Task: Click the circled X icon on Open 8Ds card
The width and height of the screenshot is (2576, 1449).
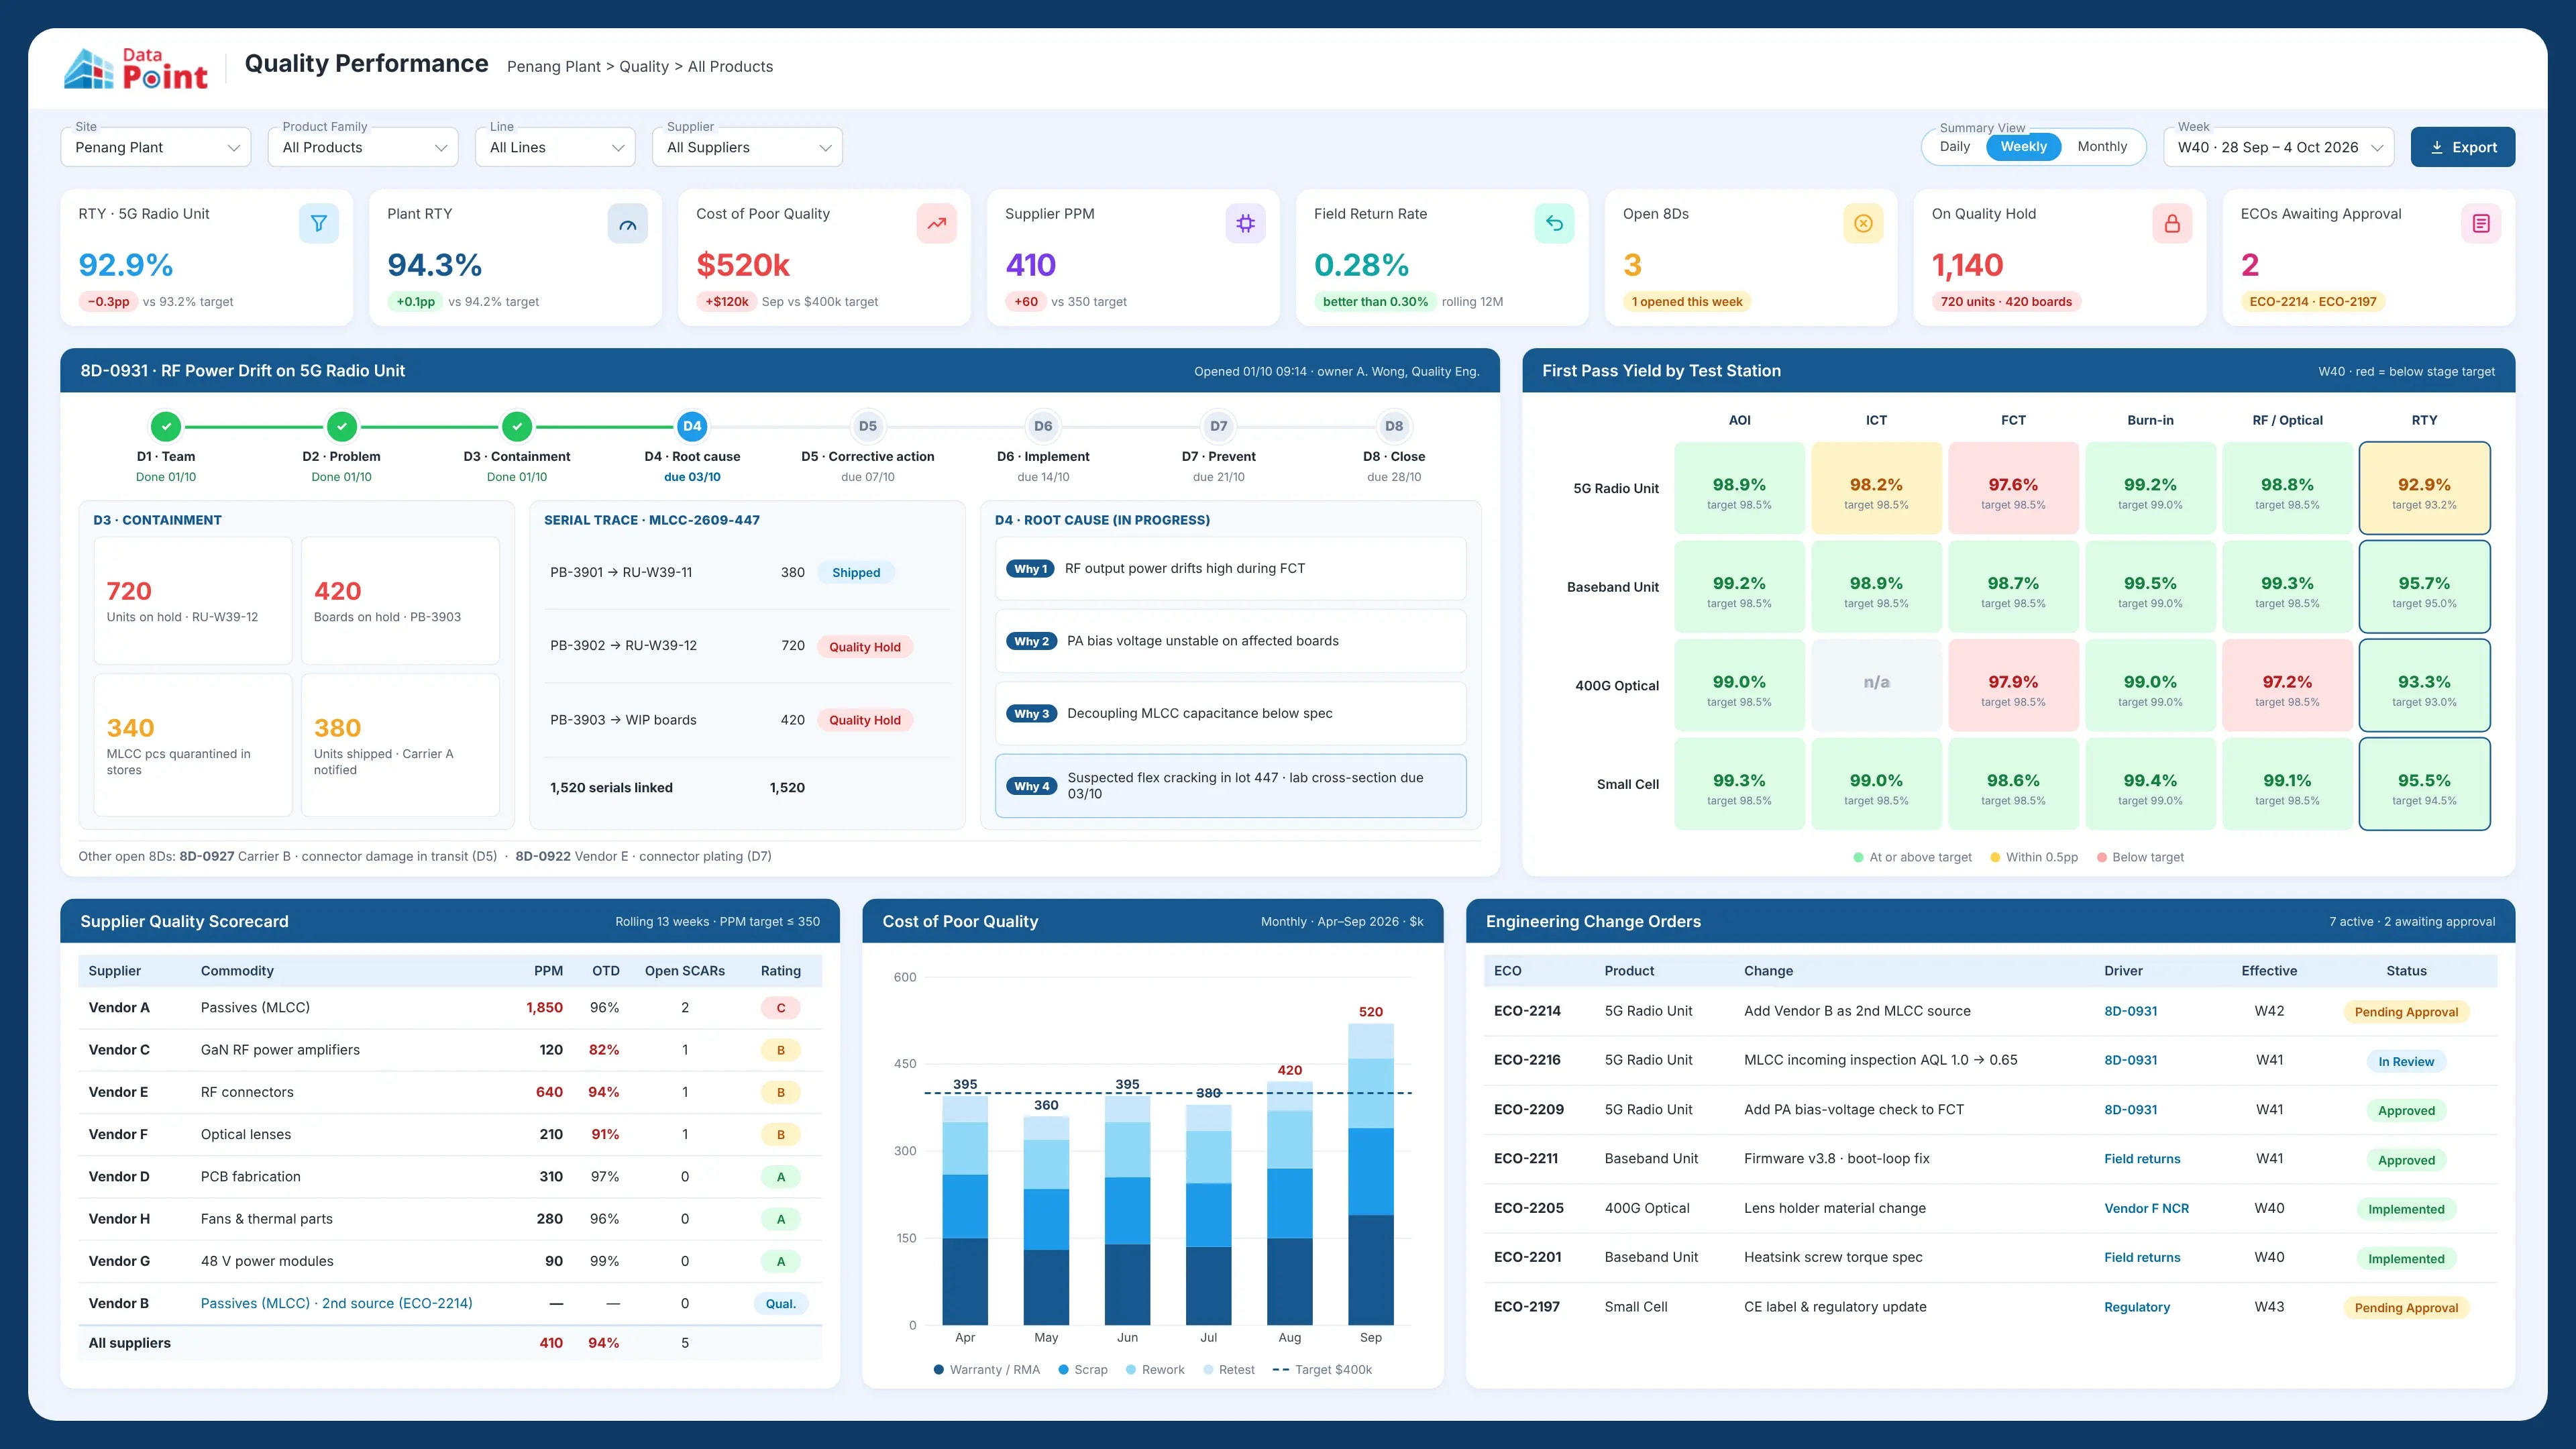Action: tap(1863, 223)
